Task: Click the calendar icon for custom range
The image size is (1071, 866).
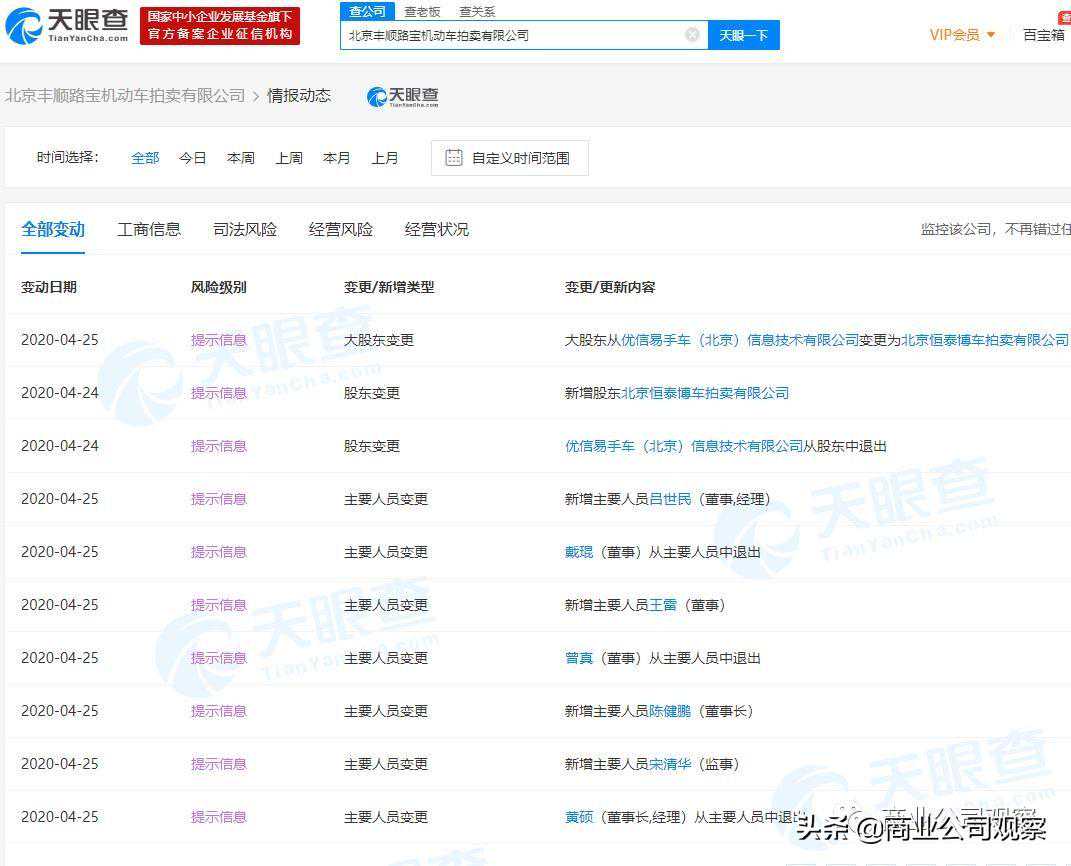Action: click(453, 158)
